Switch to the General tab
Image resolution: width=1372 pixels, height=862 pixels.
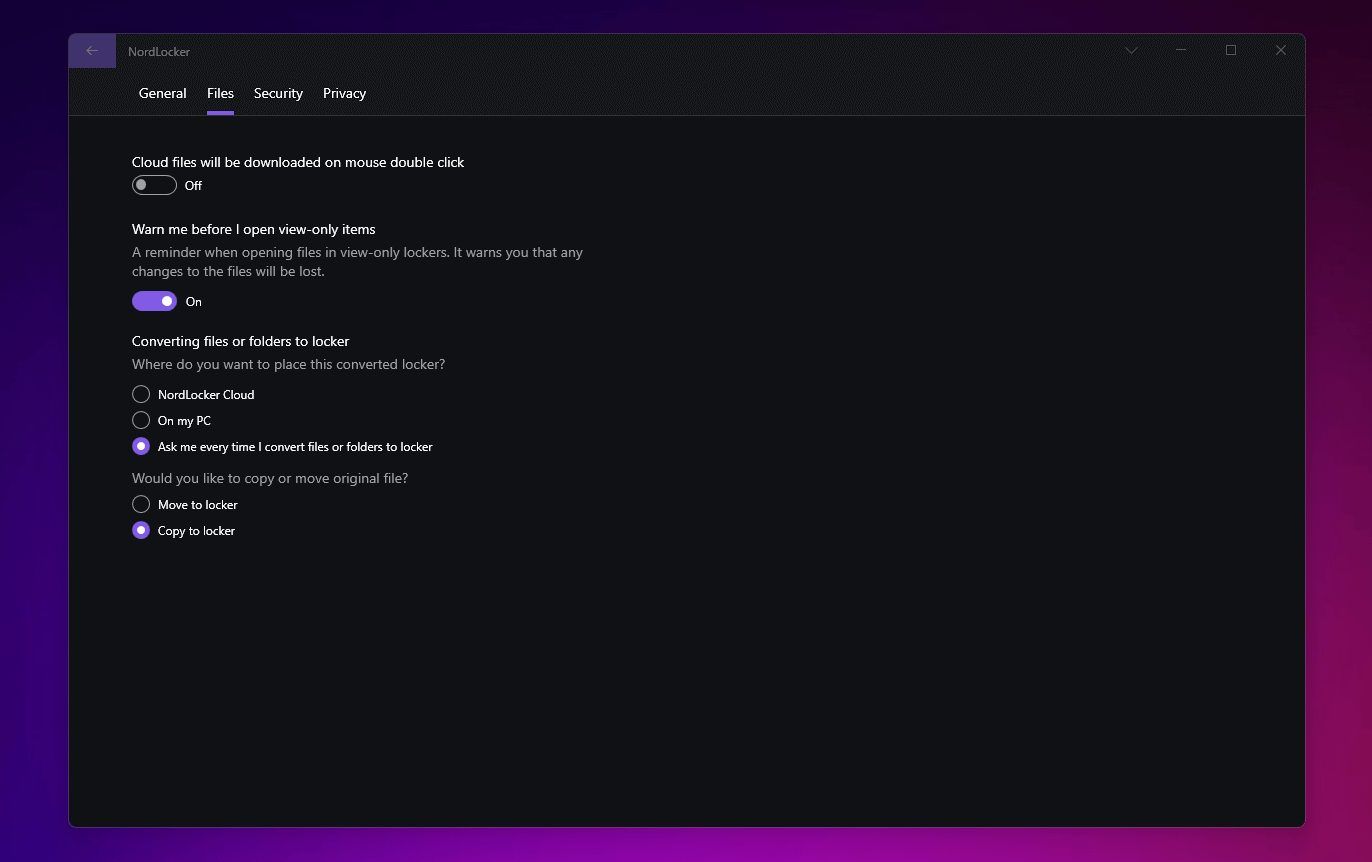(162, 93)
